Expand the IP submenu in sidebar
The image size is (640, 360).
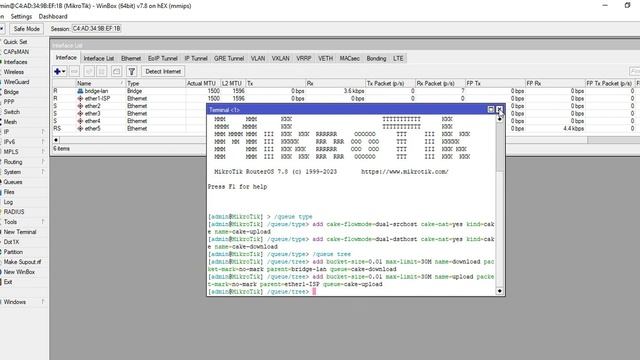point(43,132)
